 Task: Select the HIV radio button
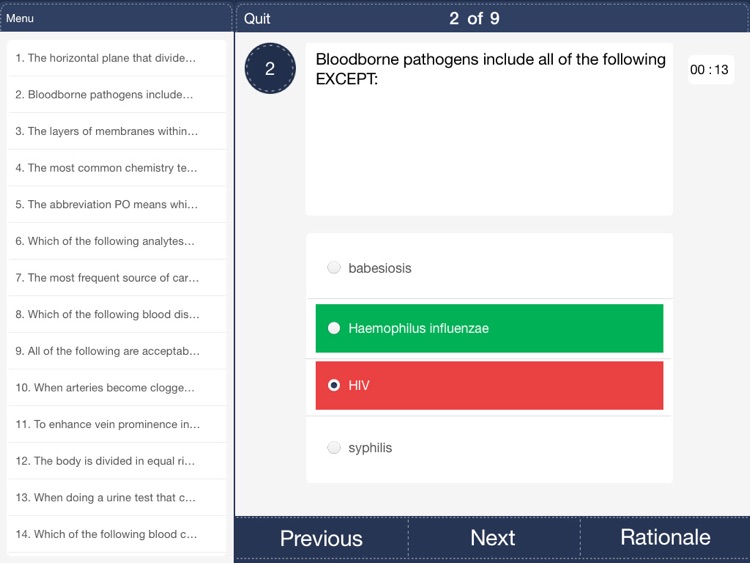(x=334, y=385)
